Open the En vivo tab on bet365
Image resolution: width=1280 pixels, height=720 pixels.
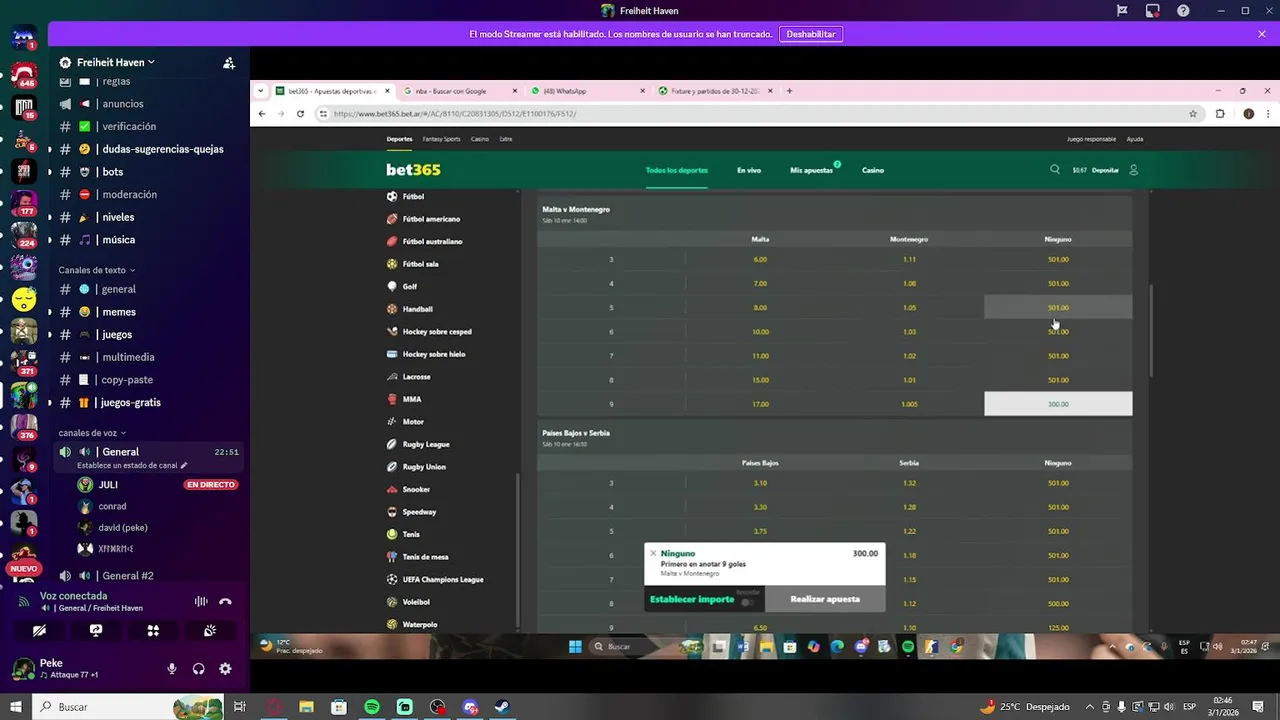click(749, 170)
